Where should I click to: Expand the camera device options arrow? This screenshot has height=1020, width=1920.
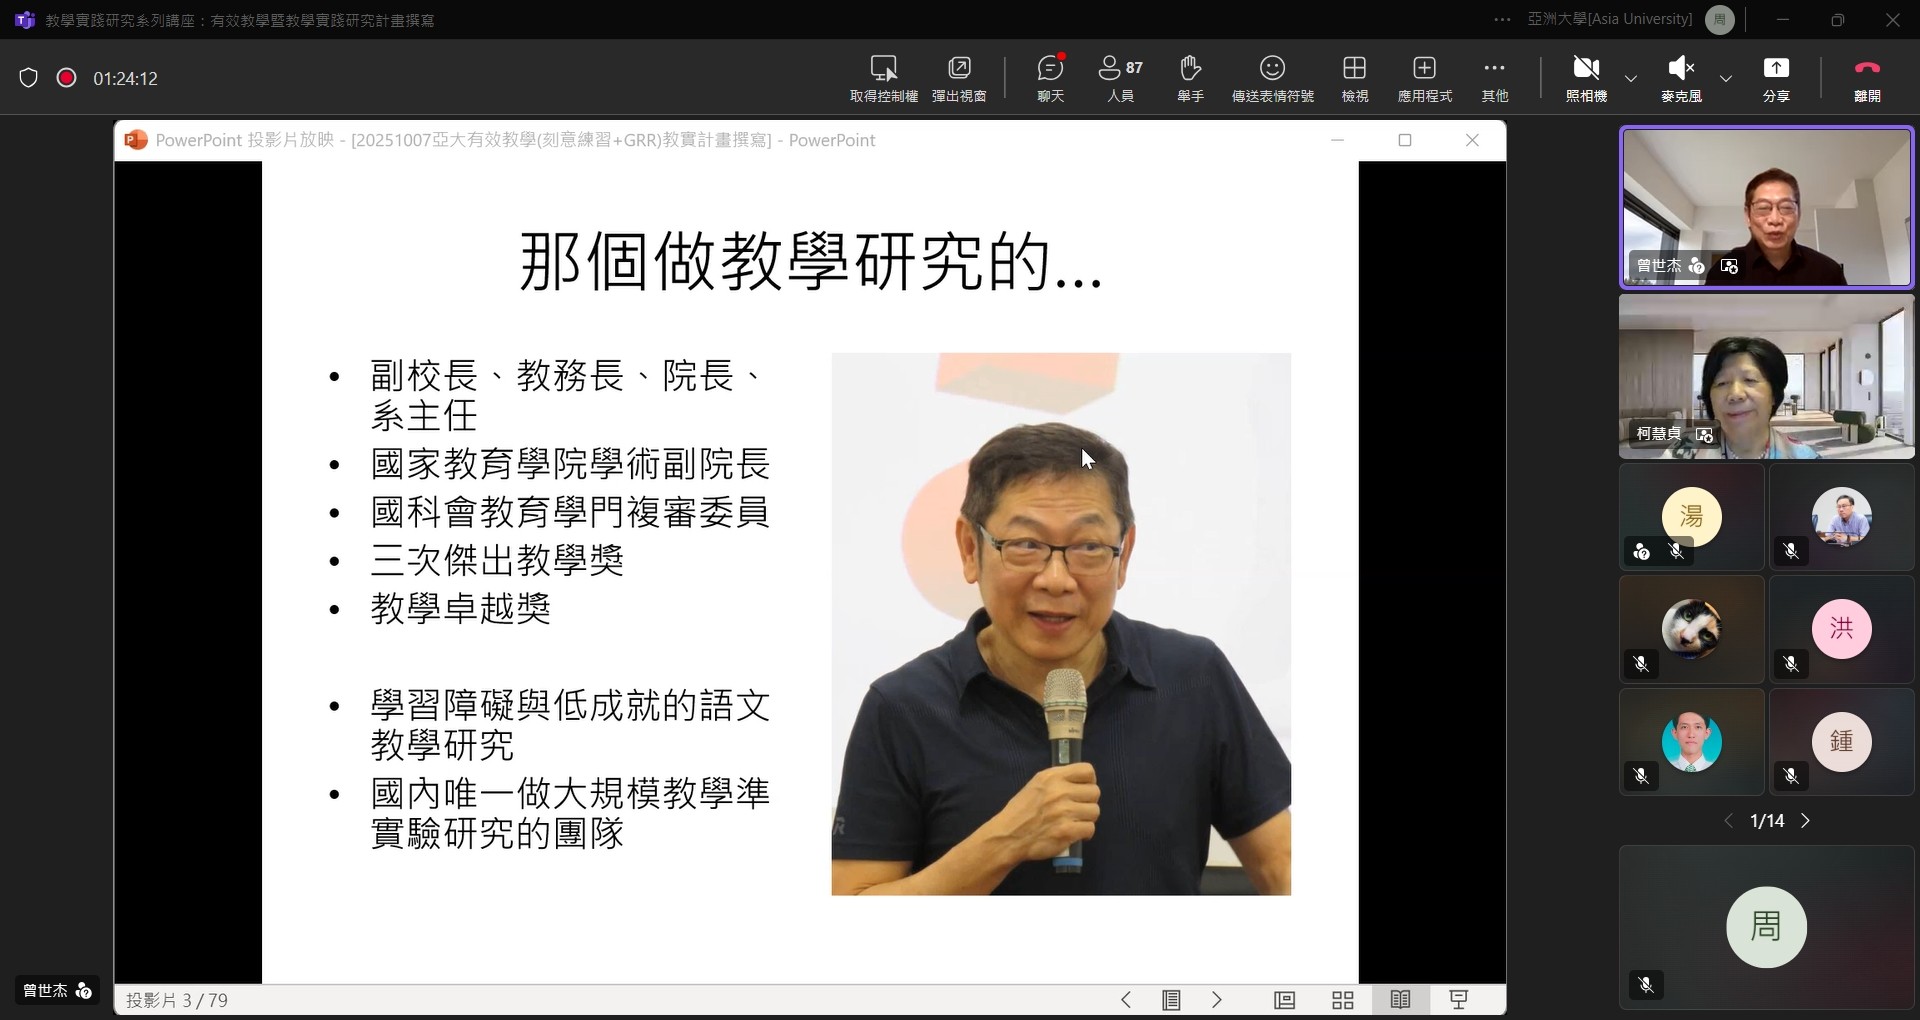[1631, 78]
